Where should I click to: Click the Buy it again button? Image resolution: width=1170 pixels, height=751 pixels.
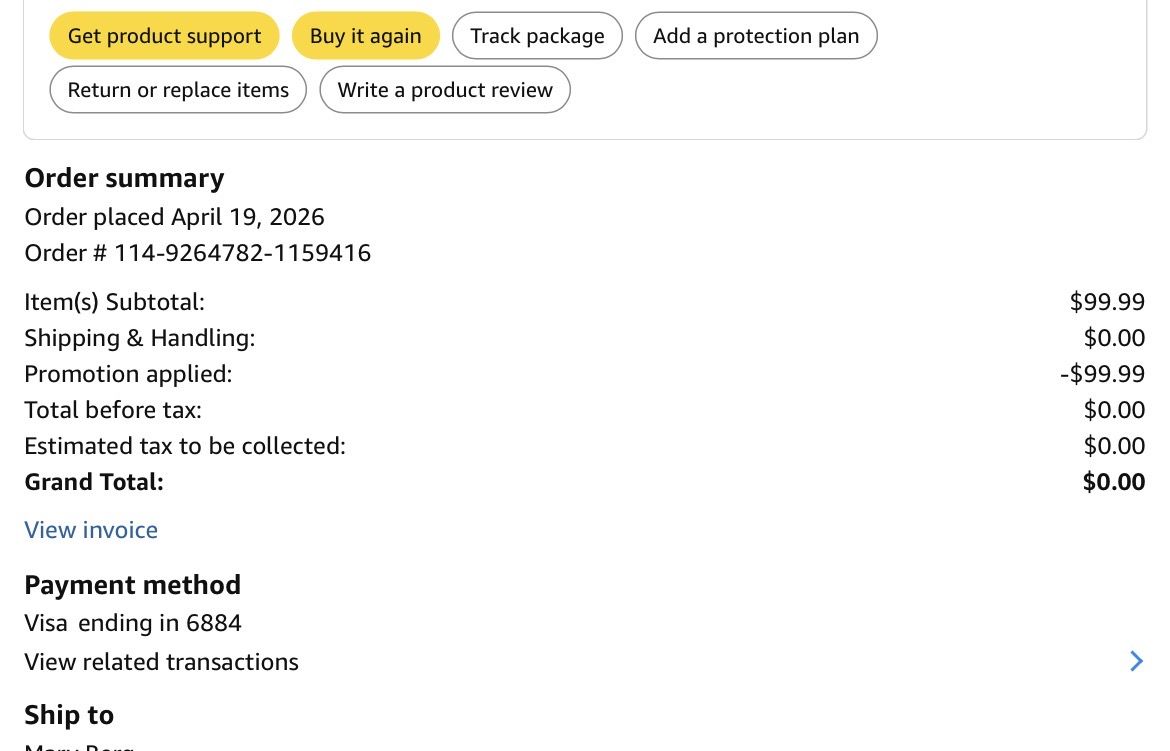(365, 36)
